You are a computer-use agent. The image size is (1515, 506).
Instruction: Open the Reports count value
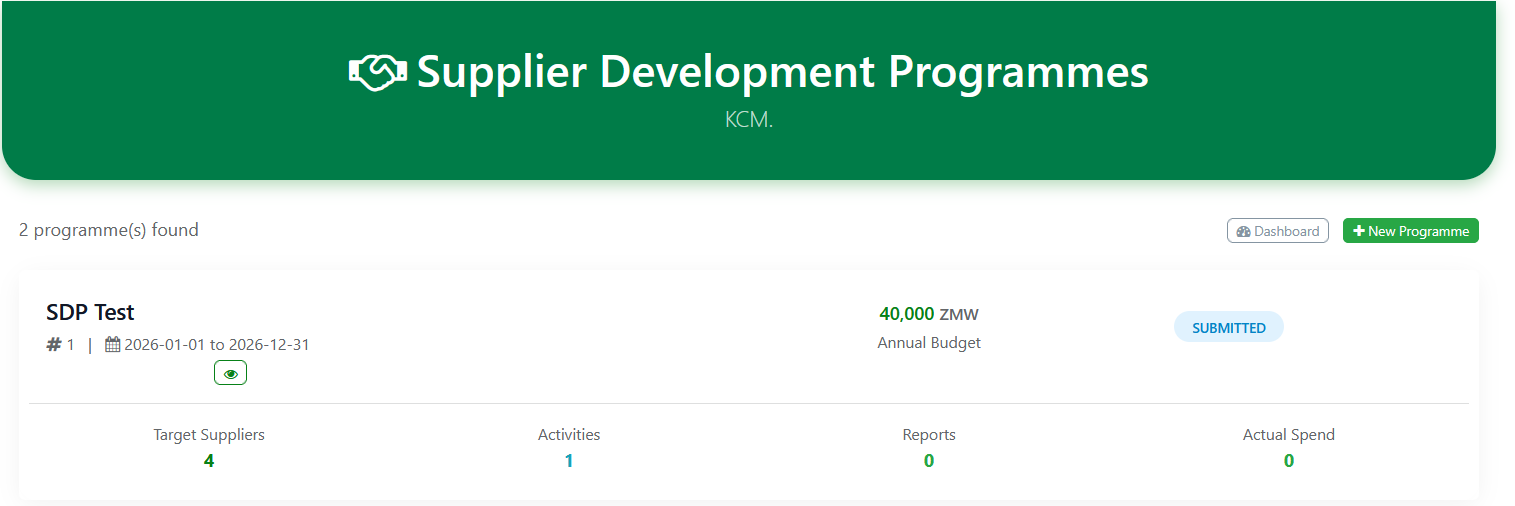[929, 461]
